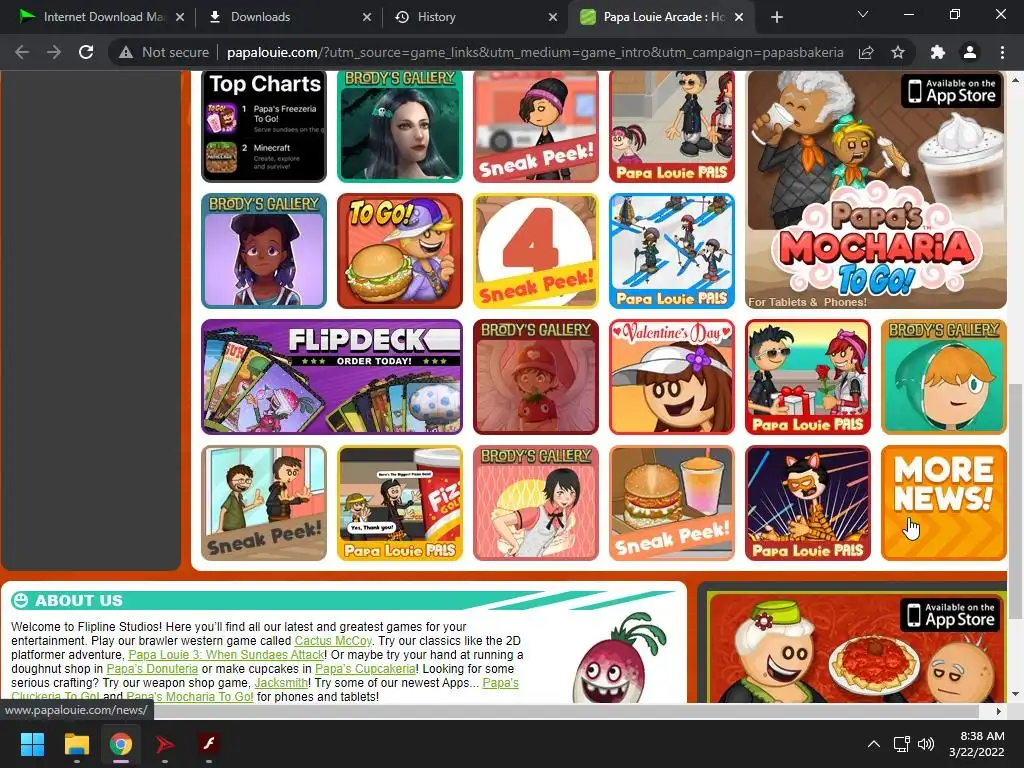Image resolution: width=1024 pixels, height=768 pixels.
Task: Close the Internet Download Manager tab
Action: point(180,17)
